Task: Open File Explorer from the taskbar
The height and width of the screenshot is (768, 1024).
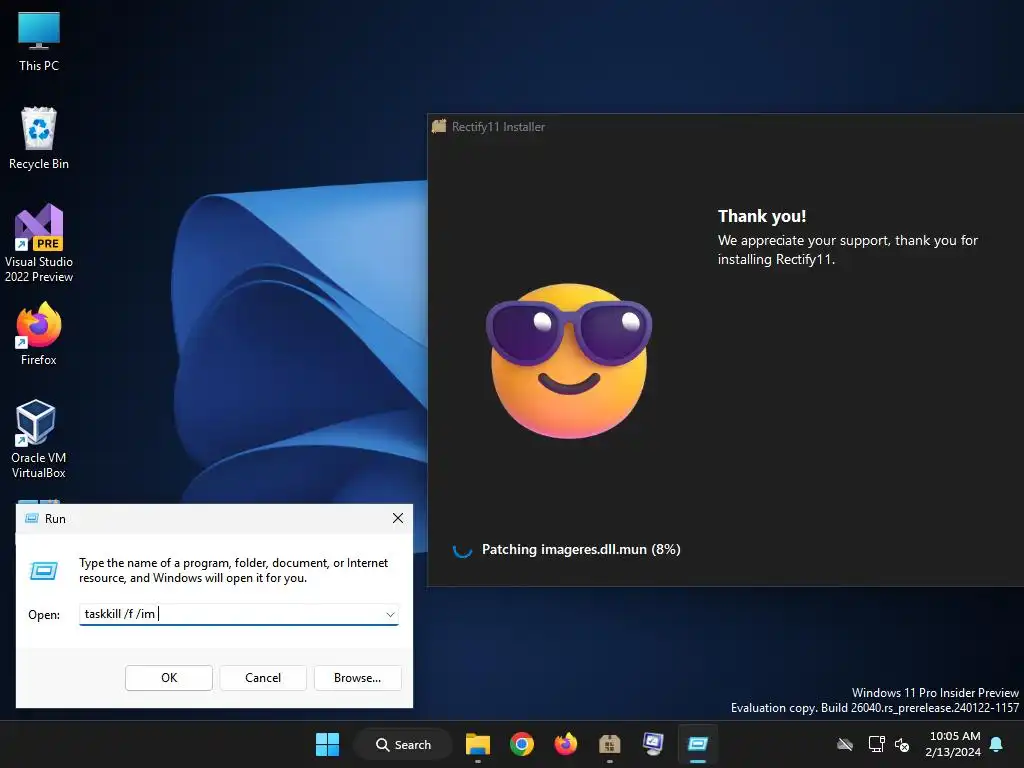Action: coord(478,744)
